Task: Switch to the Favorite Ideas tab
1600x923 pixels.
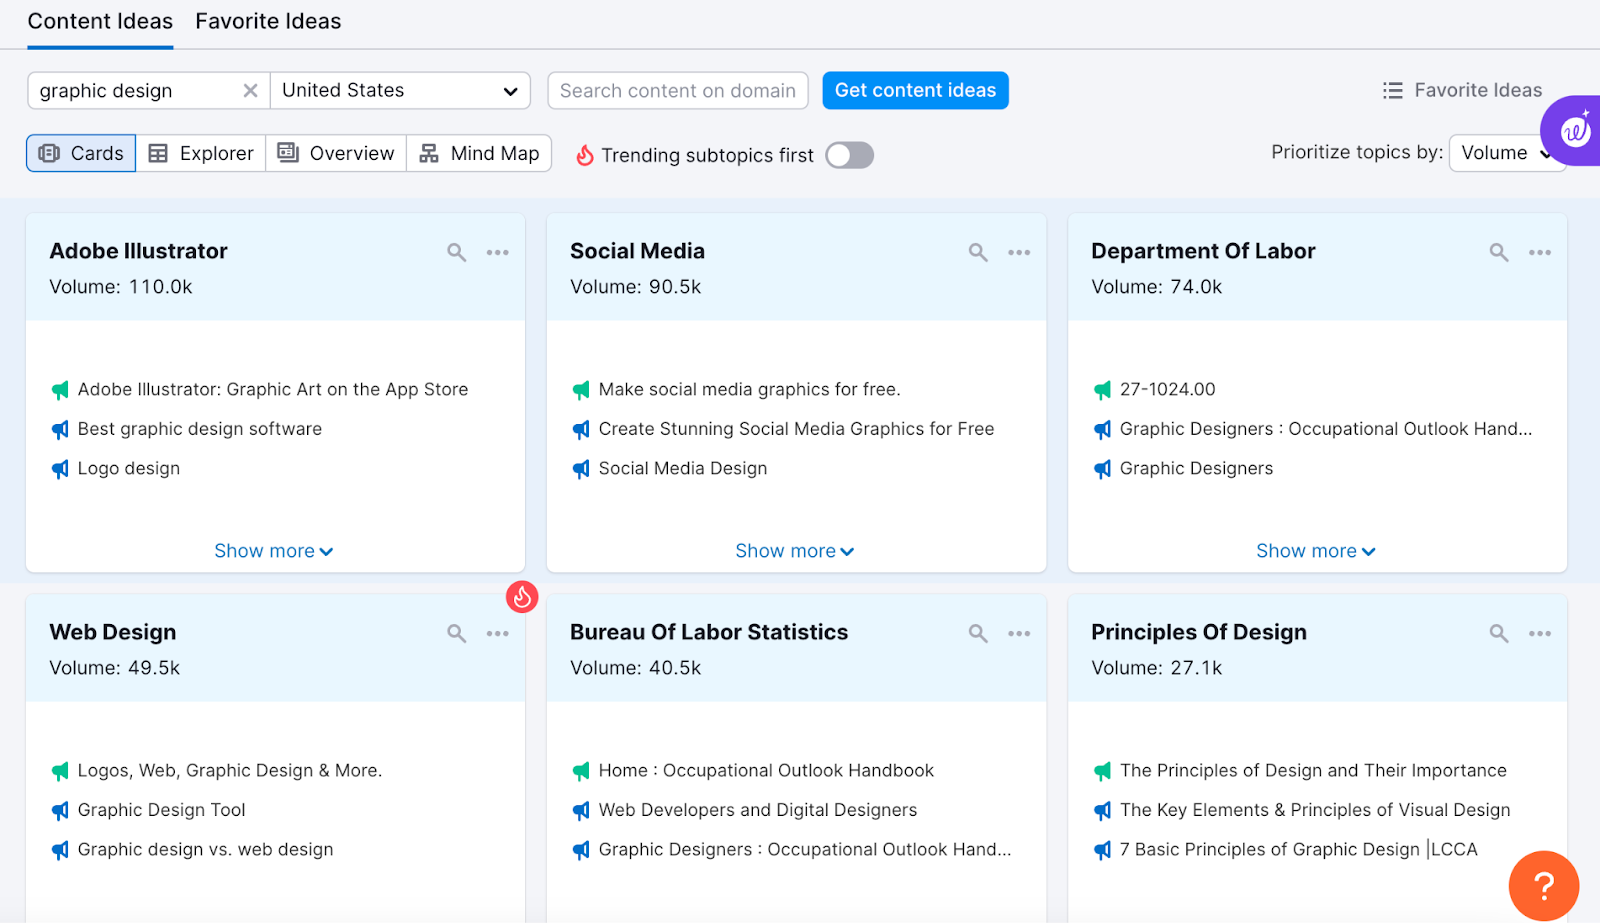Action: [x=267, y=21]
